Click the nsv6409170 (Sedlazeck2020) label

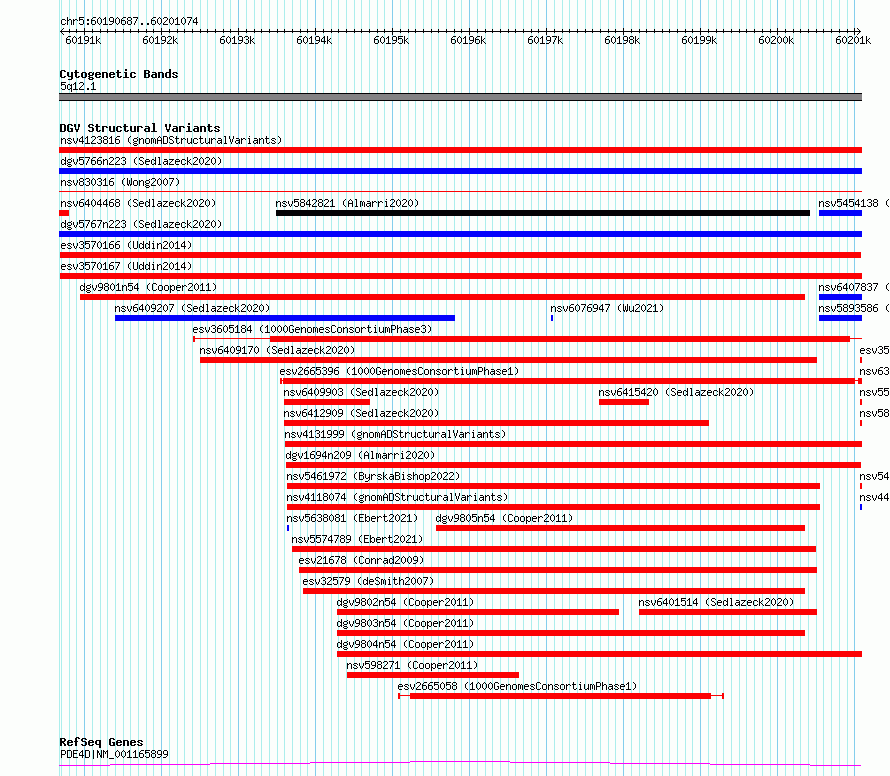click(277, 350)
